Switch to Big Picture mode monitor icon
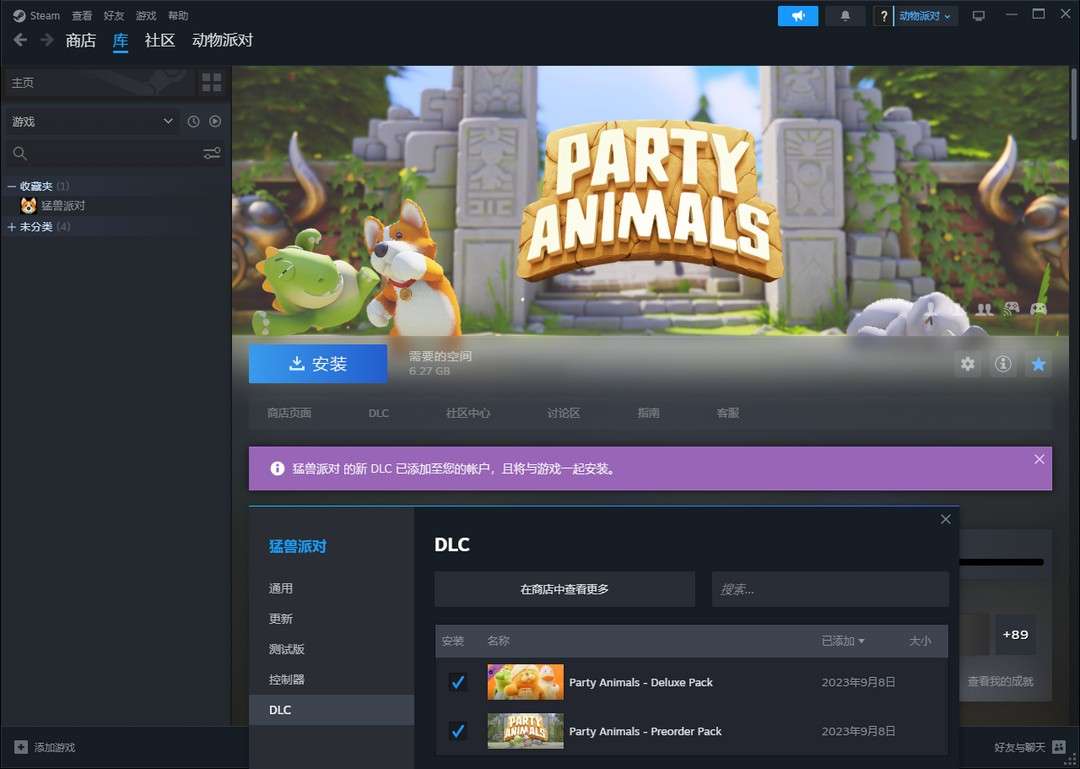The image size is (1080, 769). point(978,15)
